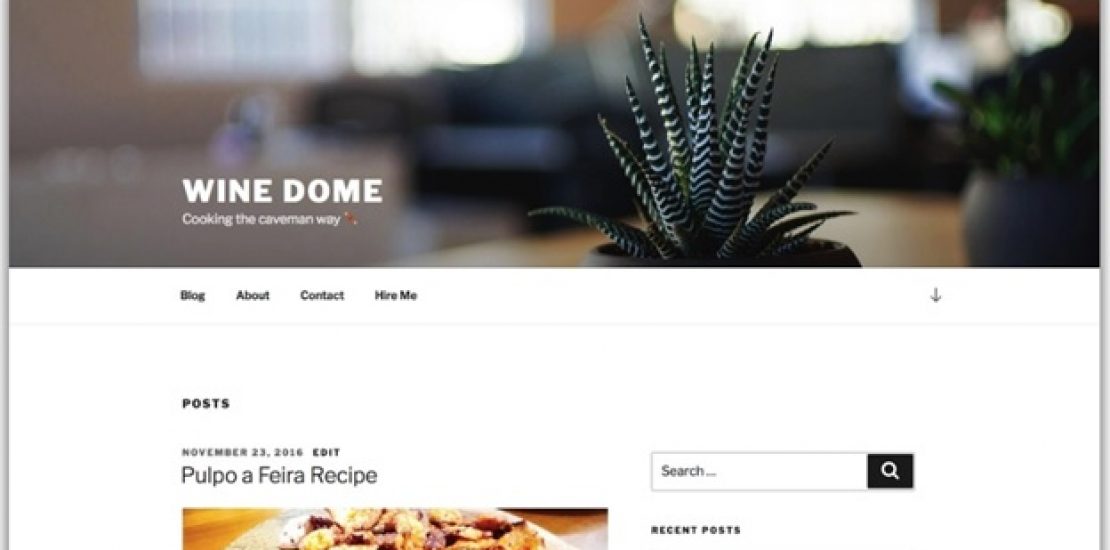Click the November 23, 2016 date link
This screenshot has height=550, width=1110.
(243, 452)
